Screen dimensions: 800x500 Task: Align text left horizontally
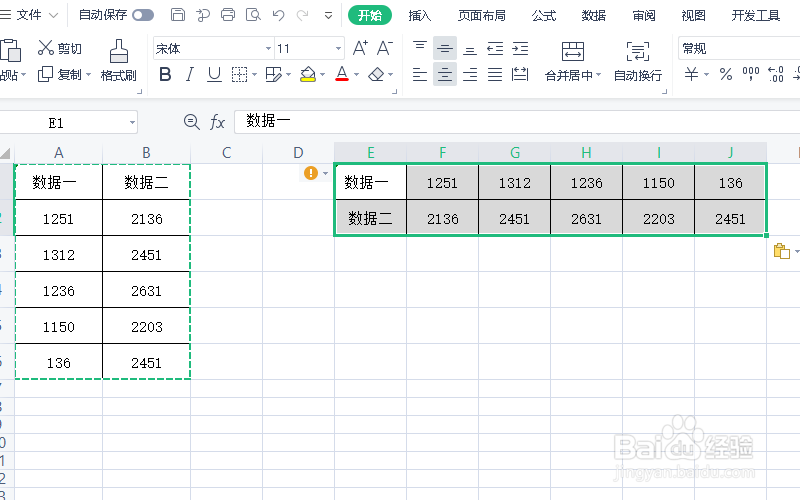point(420,74)
